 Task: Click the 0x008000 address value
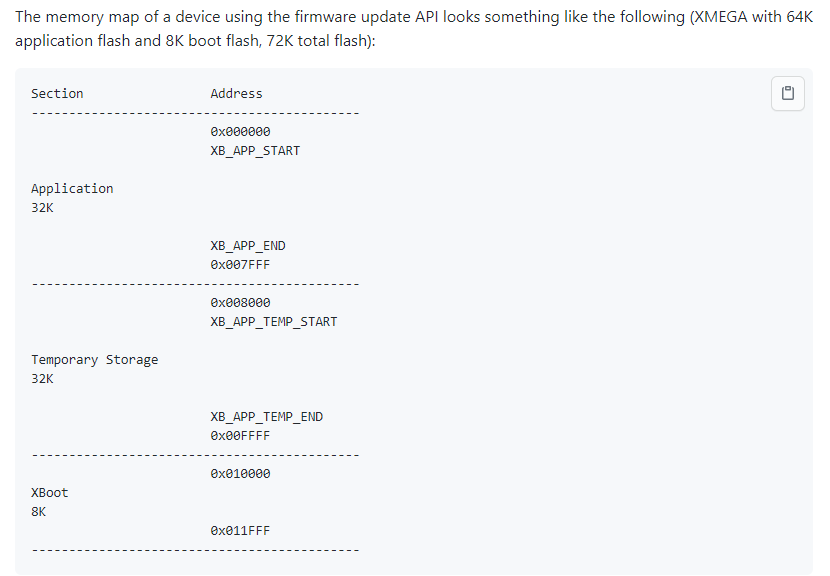(240, 303)
